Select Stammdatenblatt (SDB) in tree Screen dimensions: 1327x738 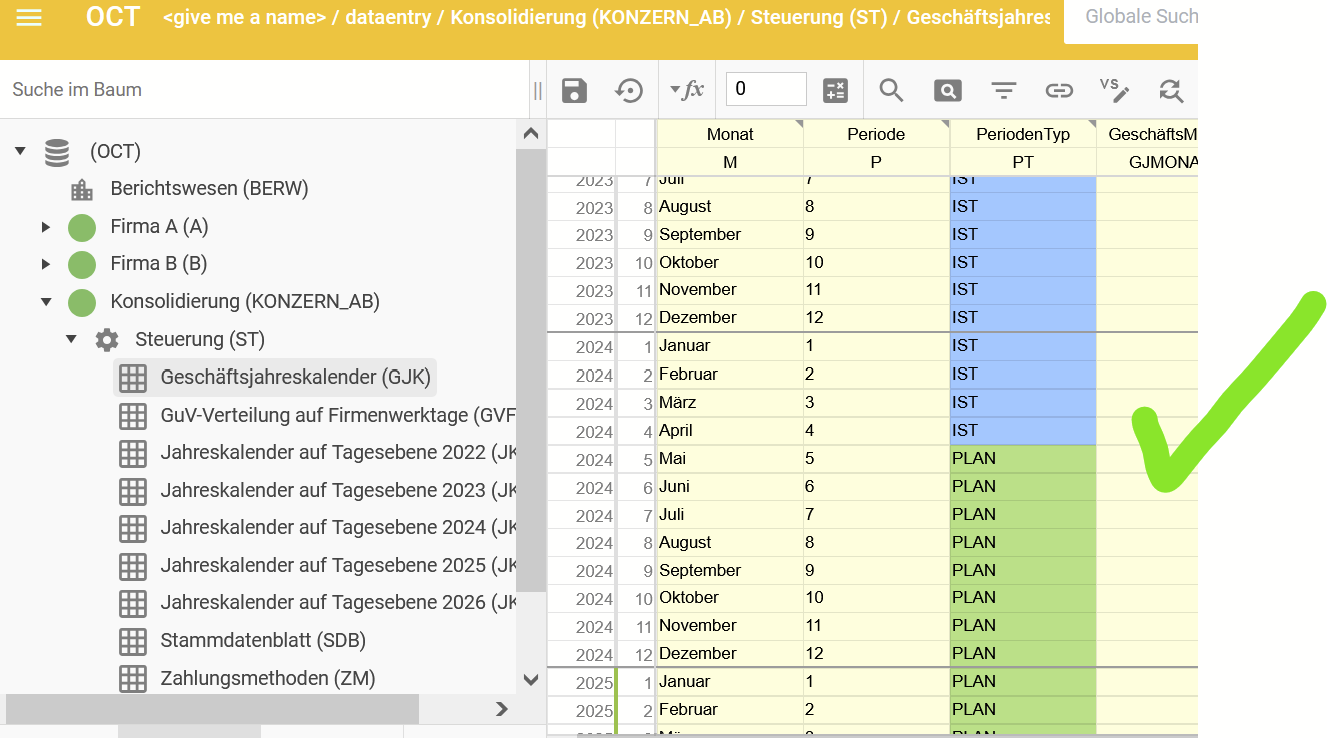[x=262, y=640]
